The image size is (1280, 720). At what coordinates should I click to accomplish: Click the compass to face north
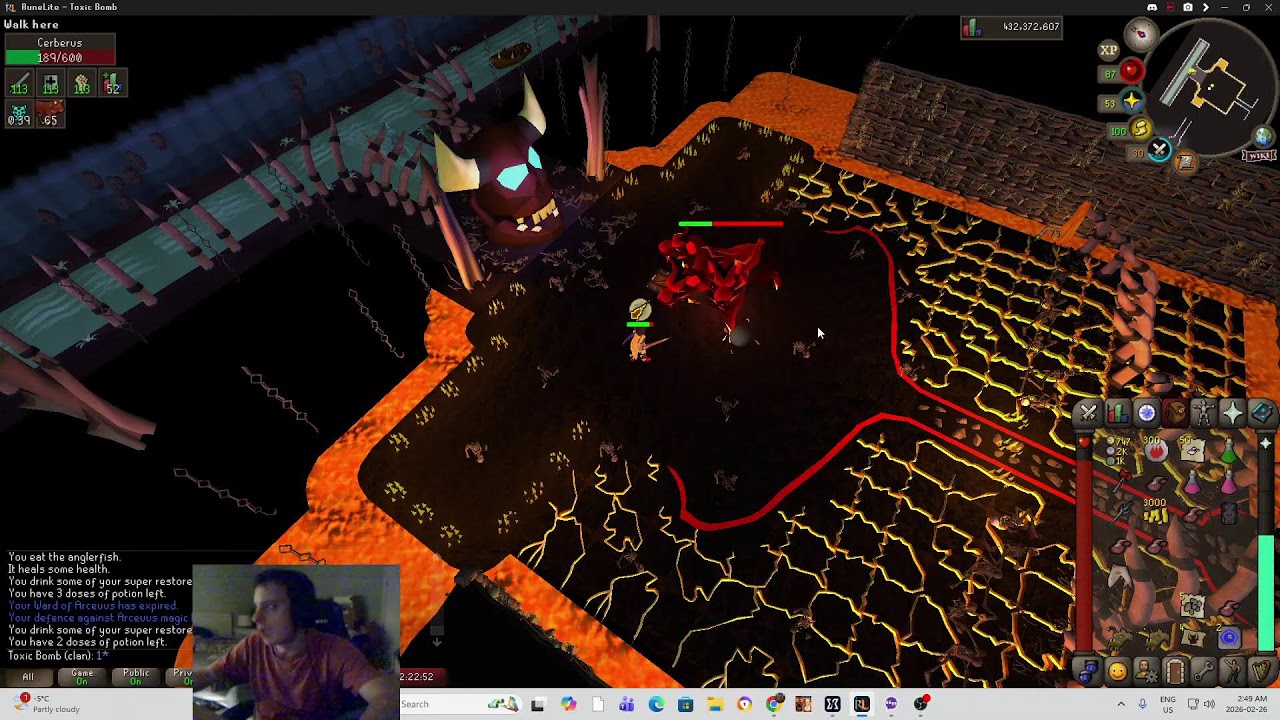coord(1141,33)
